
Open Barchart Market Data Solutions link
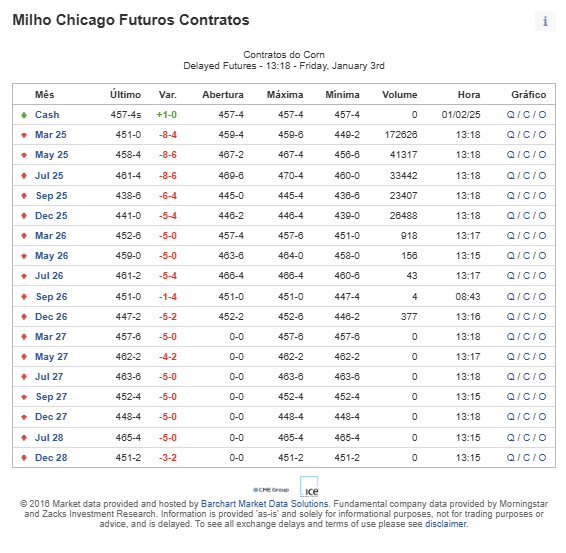(264, 504)
